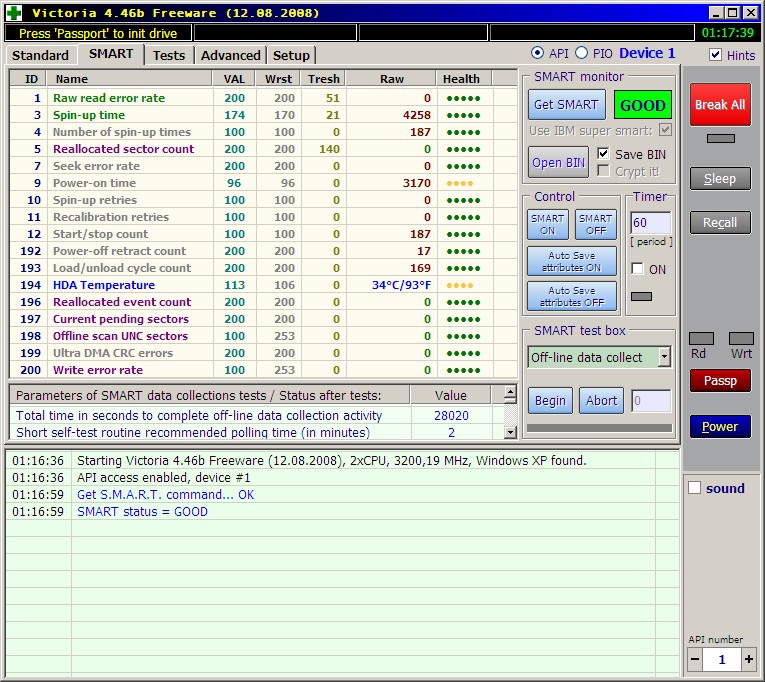Click the Get SMART button
765x682 pixels.
[565, 105]
